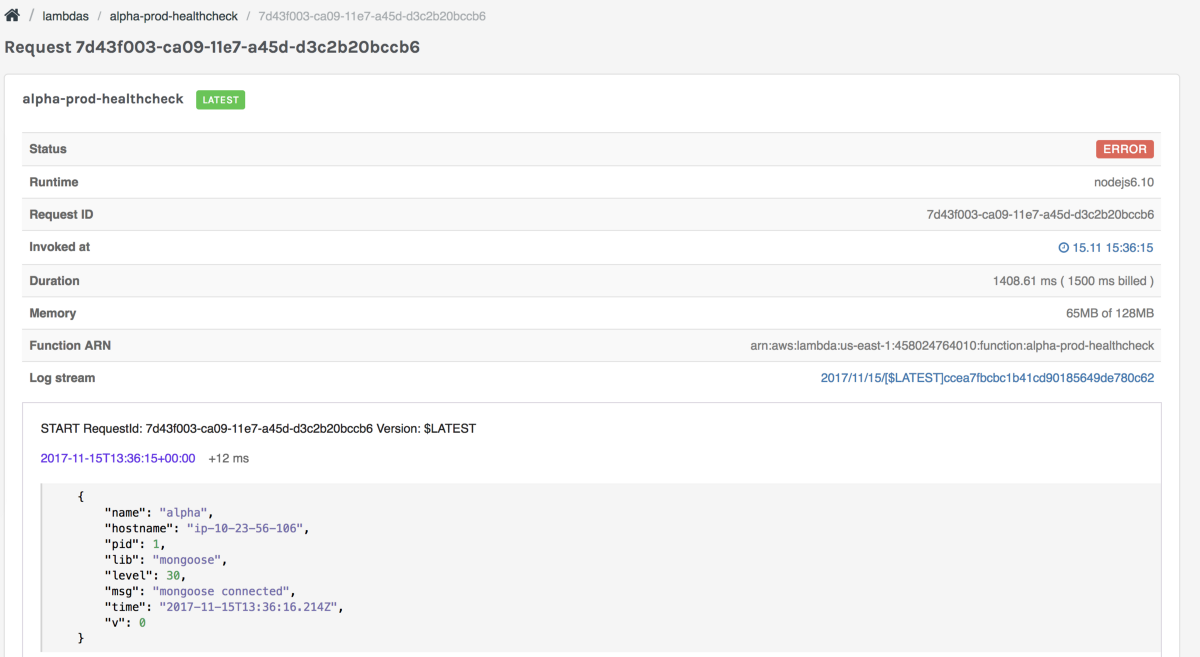The height and width of the screenshot is (657, 1200).
Task: Click the green LATEST version badge
Action: coord(220,100)
